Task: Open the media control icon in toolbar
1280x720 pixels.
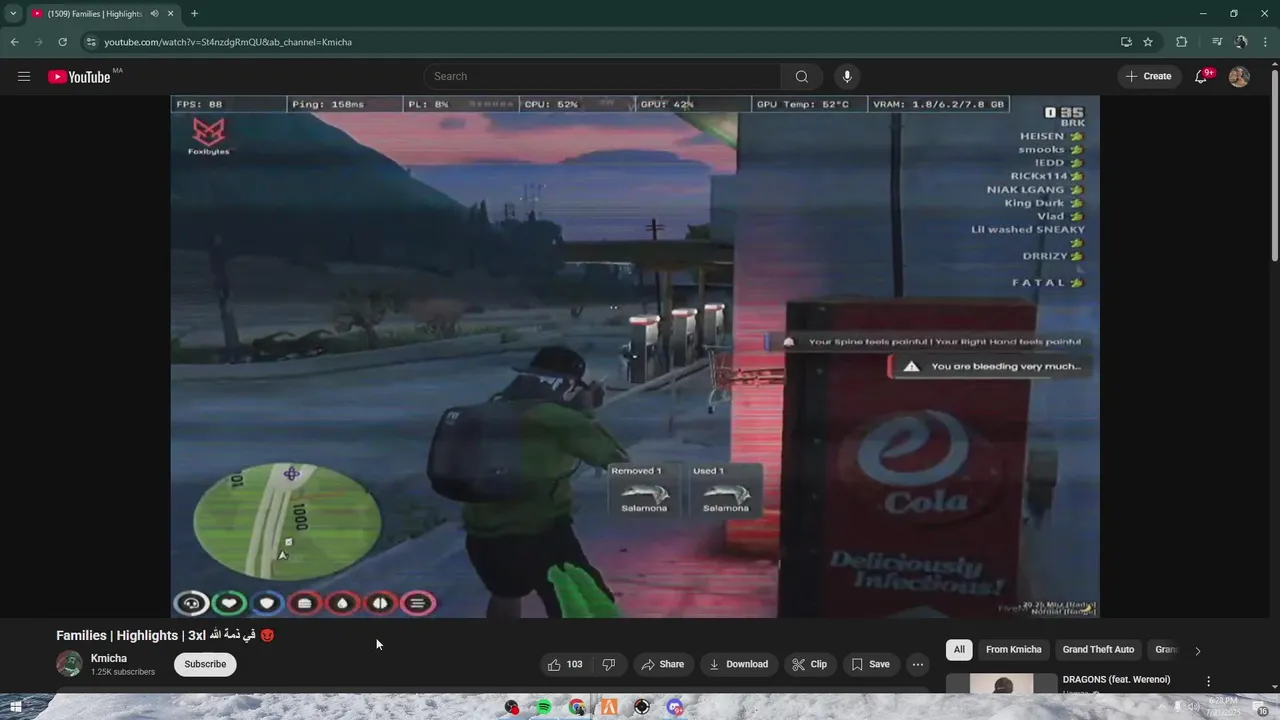Action: tap(1217, 42)
